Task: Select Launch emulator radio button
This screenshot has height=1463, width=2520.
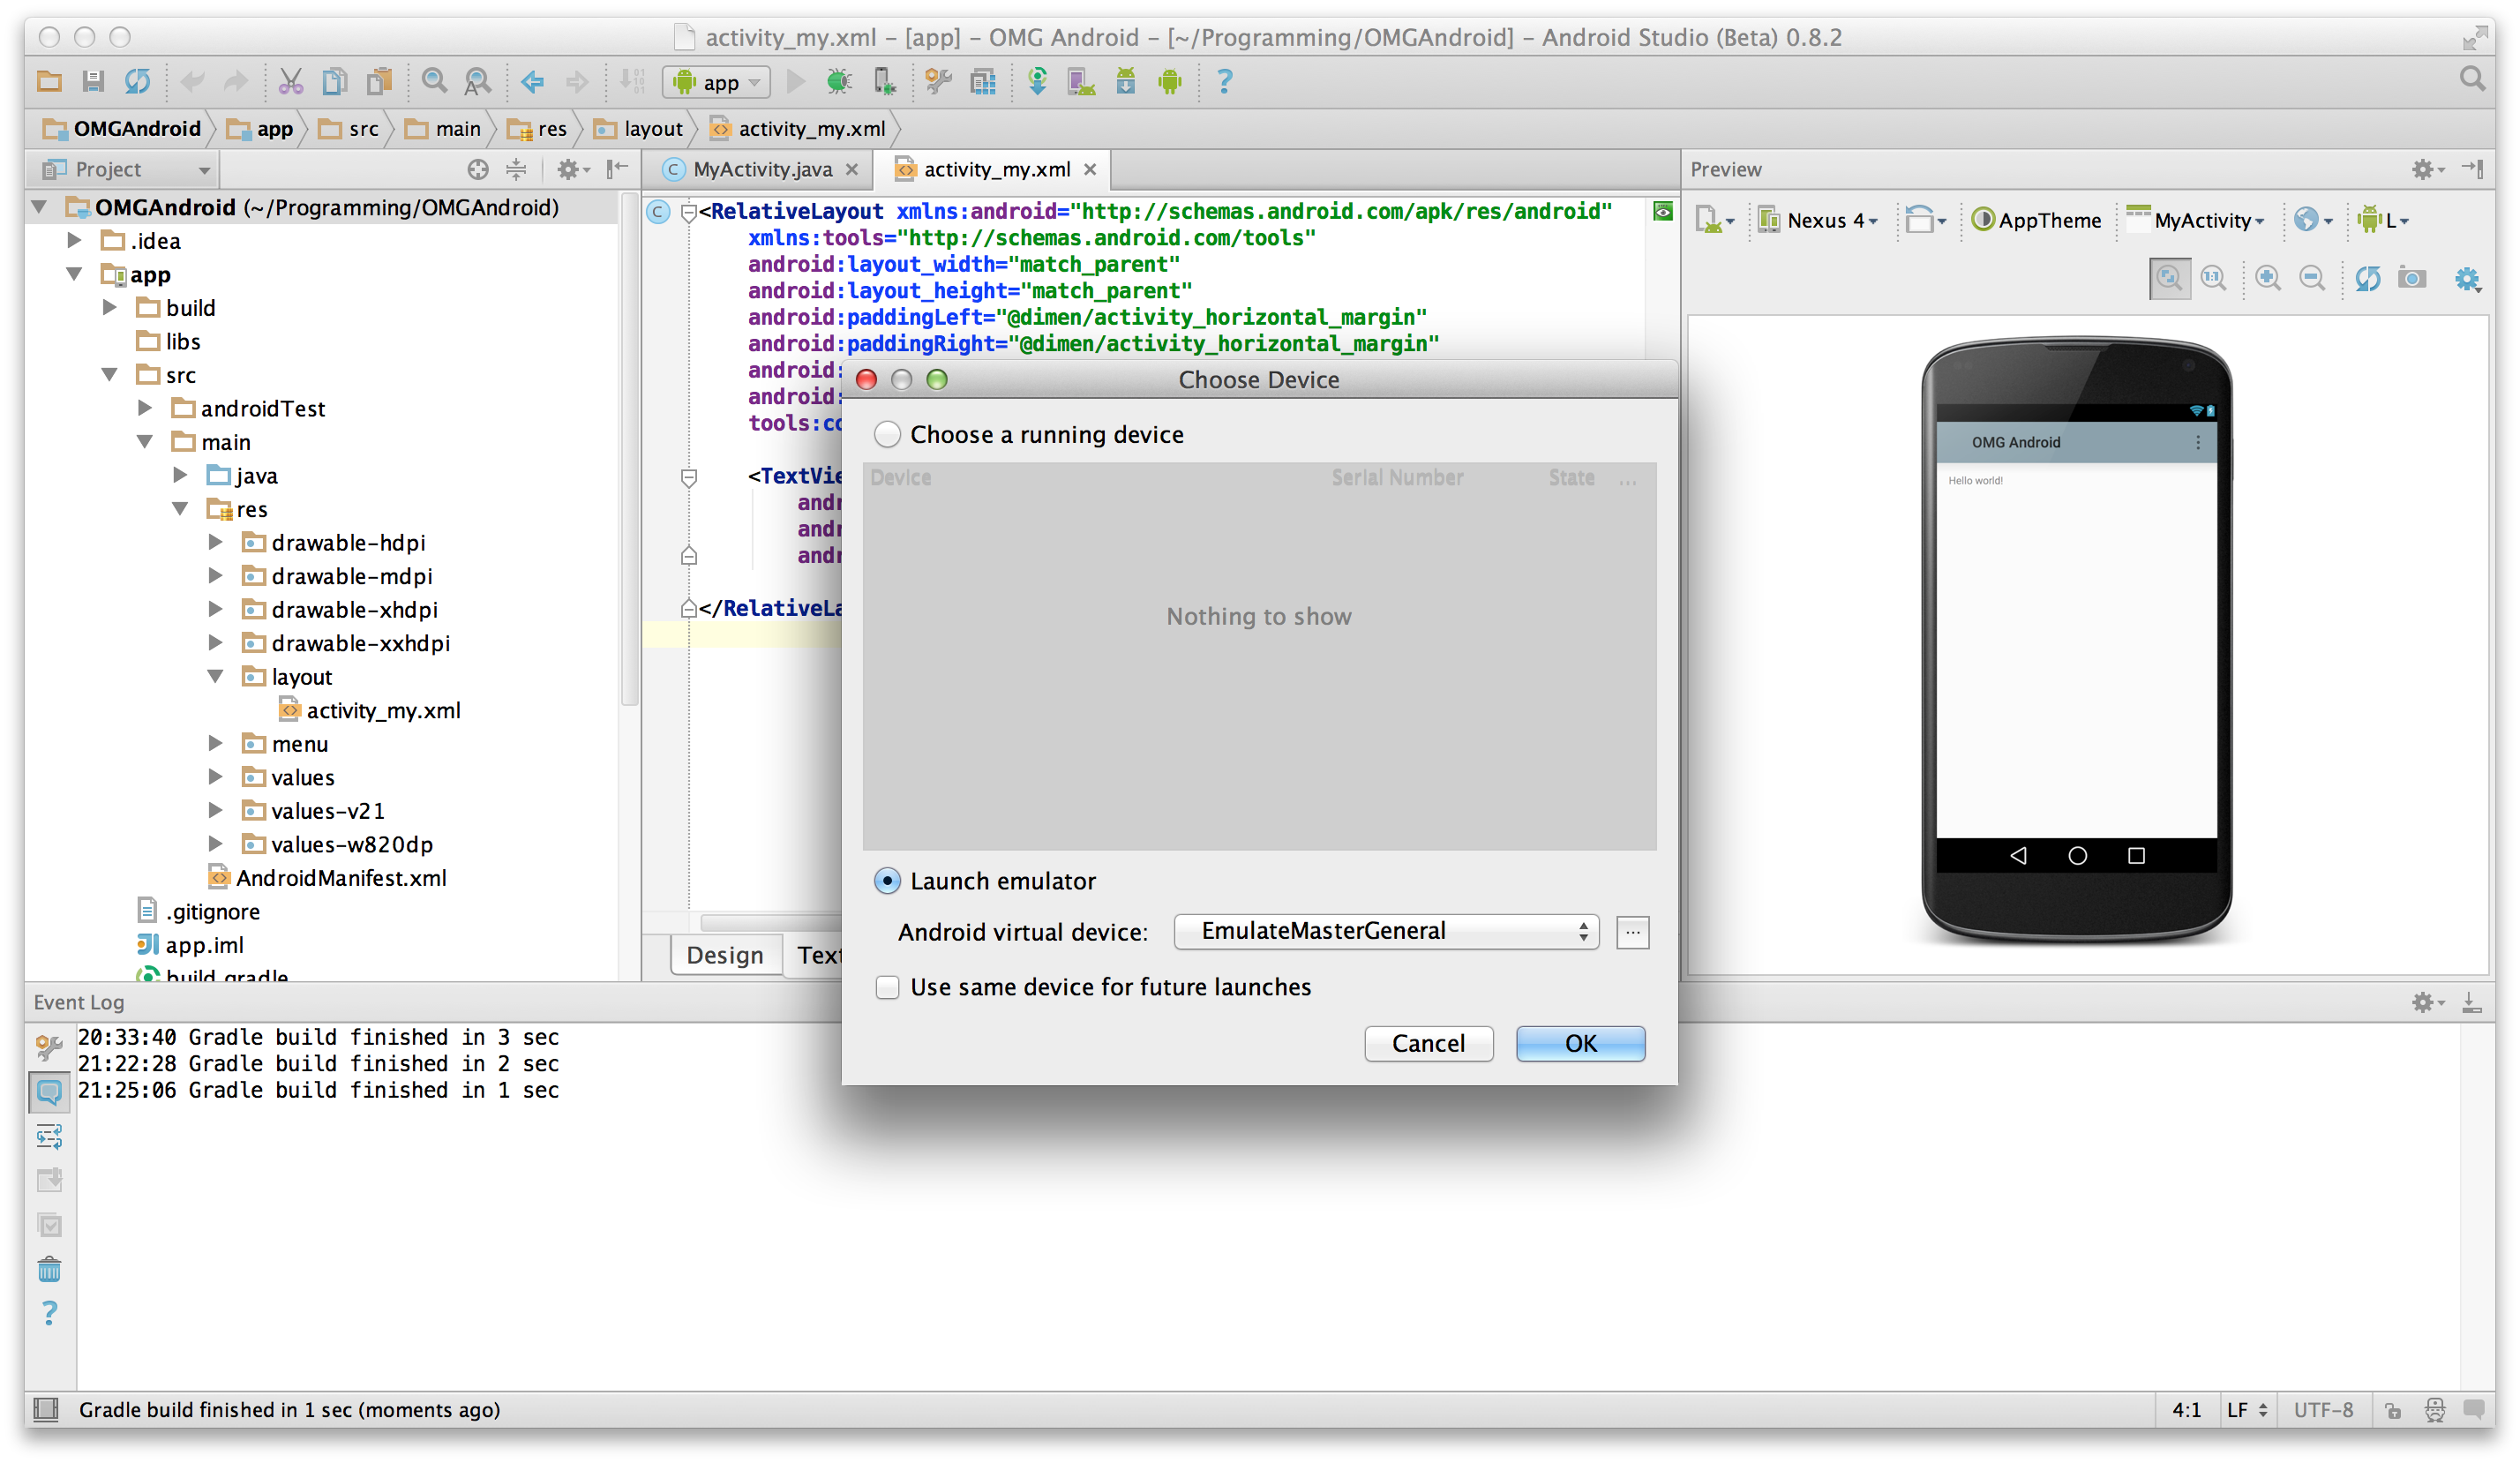Action: pyautogui.click(x=887, y=880)
